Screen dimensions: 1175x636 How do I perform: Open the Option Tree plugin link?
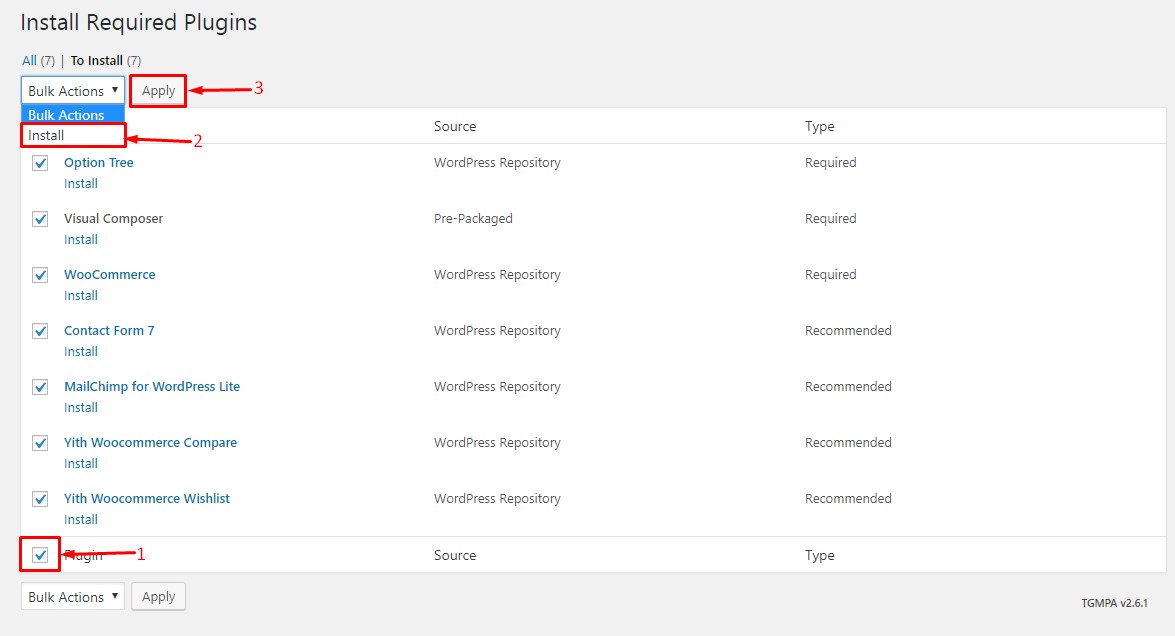point(98,163)
